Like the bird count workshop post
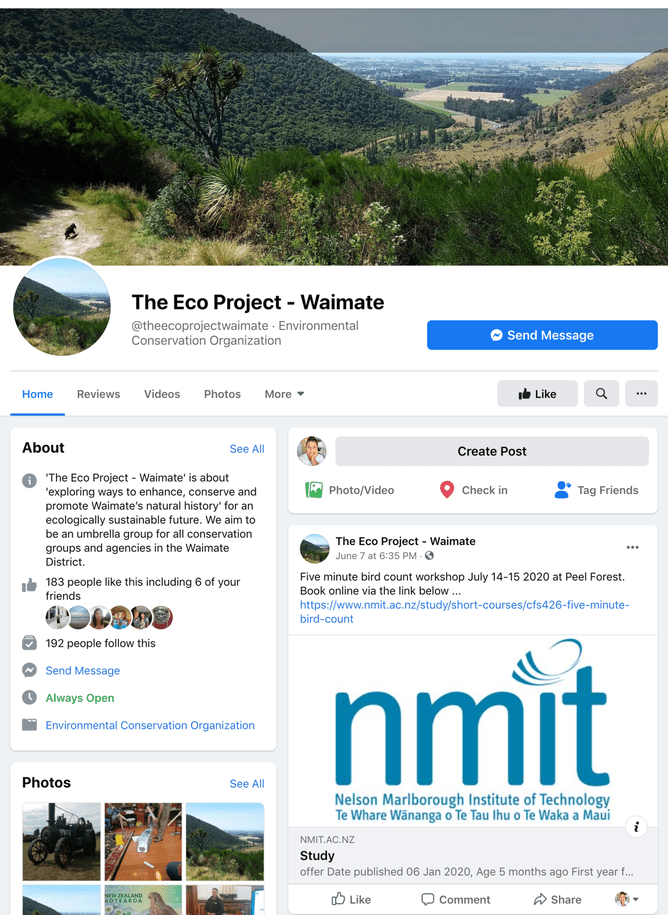668x915 pixels. pyautogui.click(x=351, y=899)
